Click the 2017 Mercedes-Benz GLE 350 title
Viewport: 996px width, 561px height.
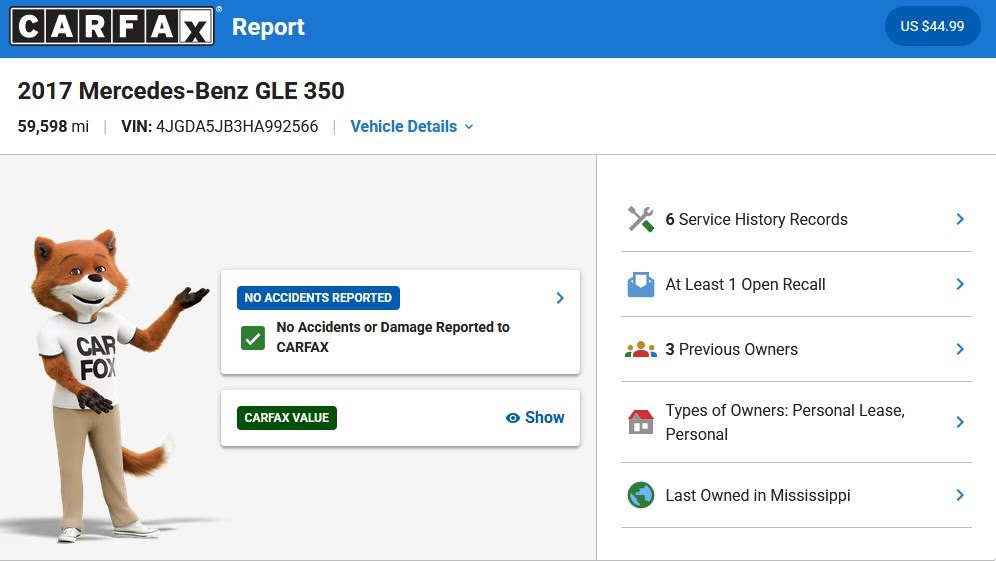(181, 91)
